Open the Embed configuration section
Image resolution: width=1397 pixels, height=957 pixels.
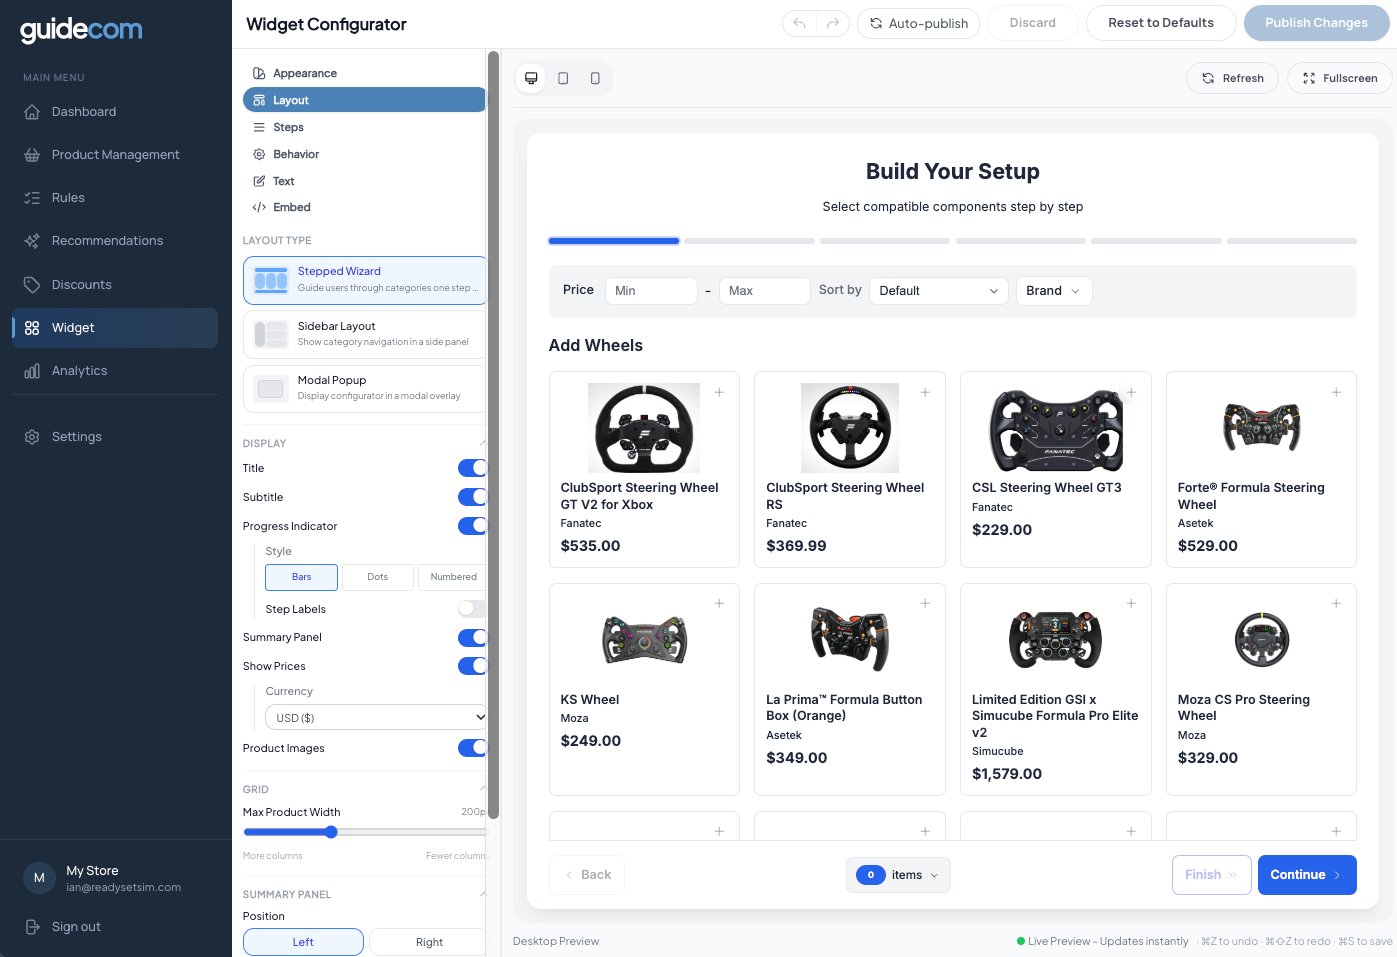pos(292,207)
